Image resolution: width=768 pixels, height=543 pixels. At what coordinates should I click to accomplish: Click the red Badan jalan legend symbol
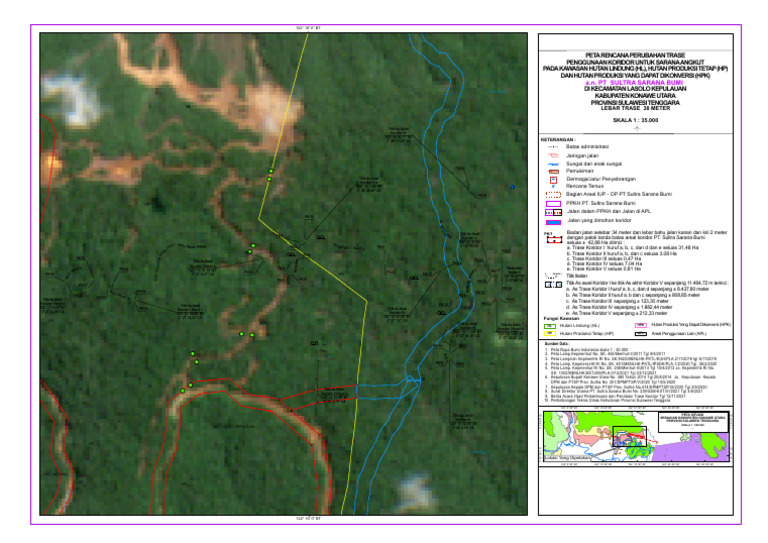(554, 239)
